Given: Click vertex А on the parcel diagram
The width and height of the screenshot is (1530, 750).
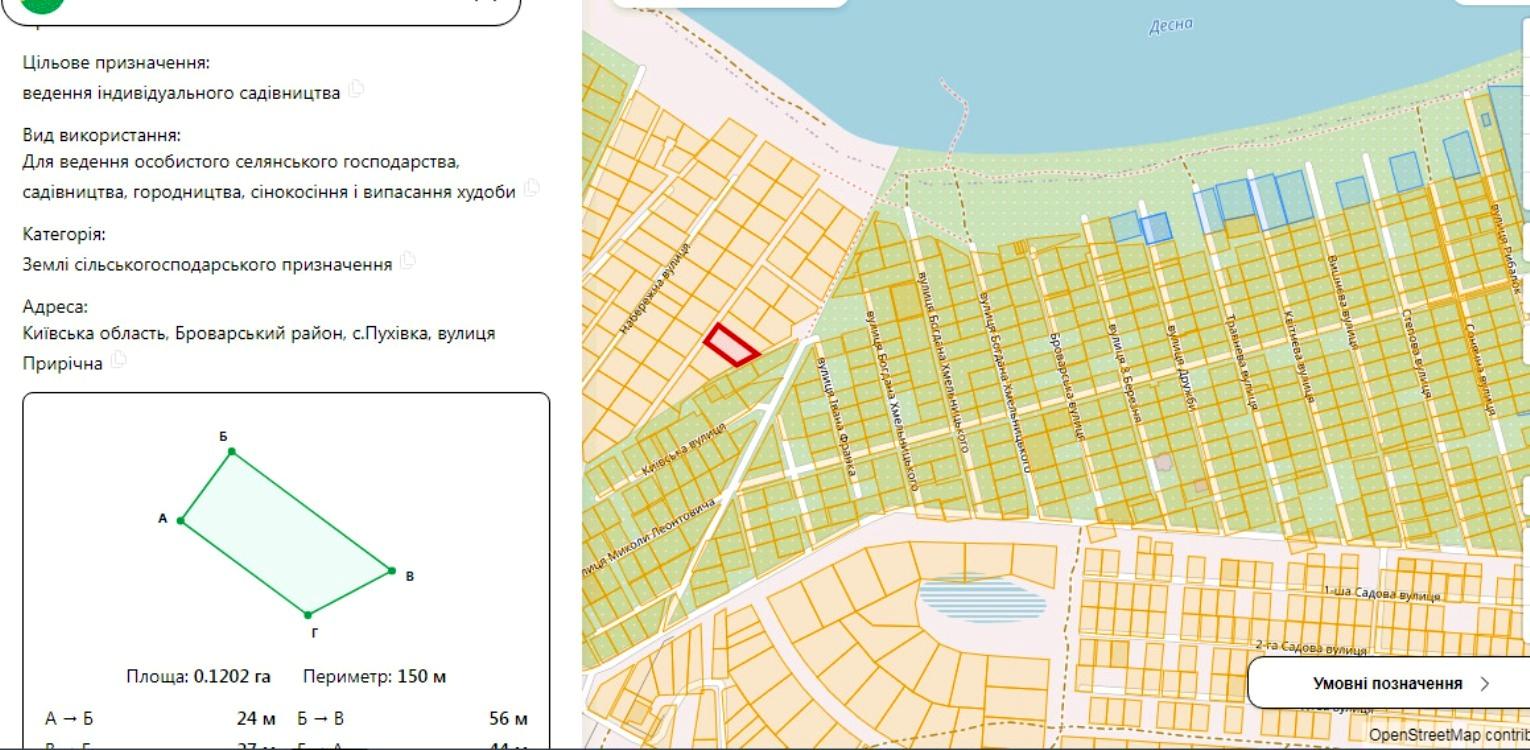Looking at the screenshot, I should pos(181,520).
